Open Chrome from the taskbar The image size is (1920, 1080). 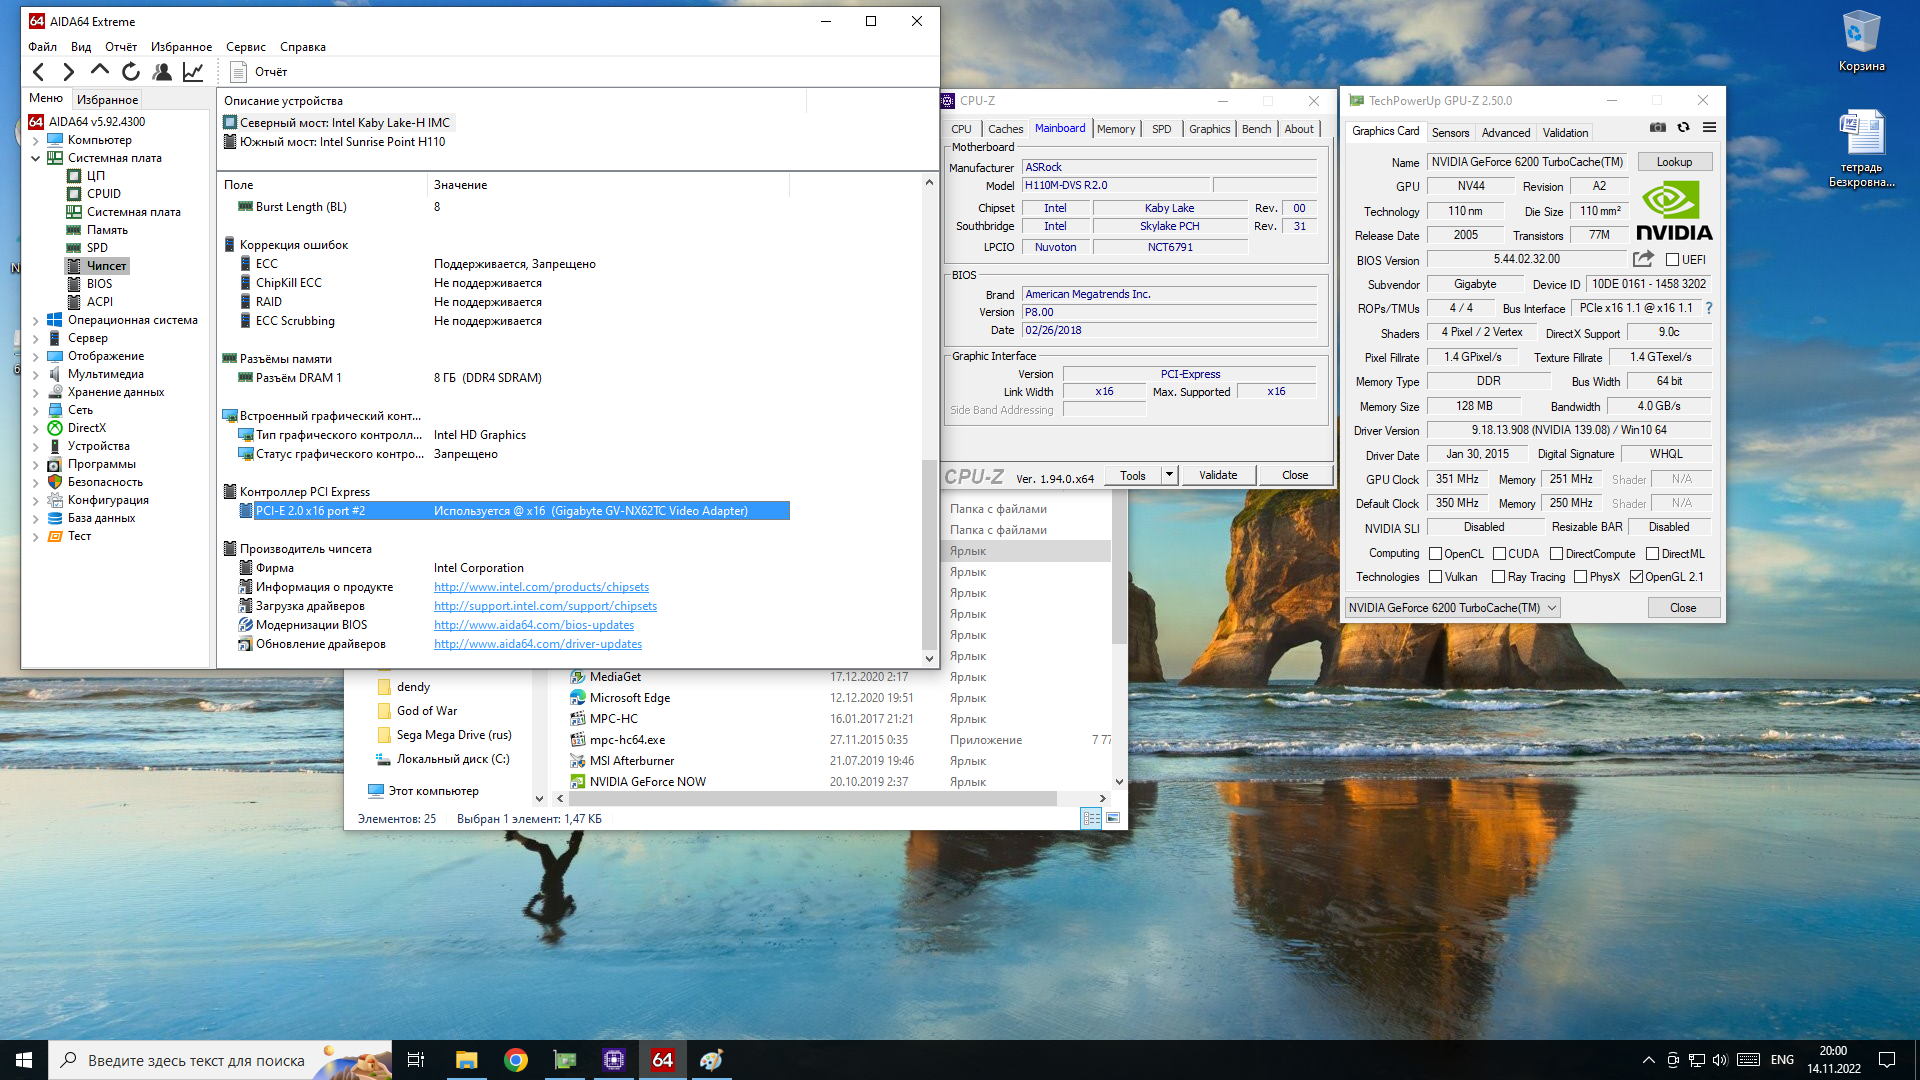click(x=516, y=1060)
